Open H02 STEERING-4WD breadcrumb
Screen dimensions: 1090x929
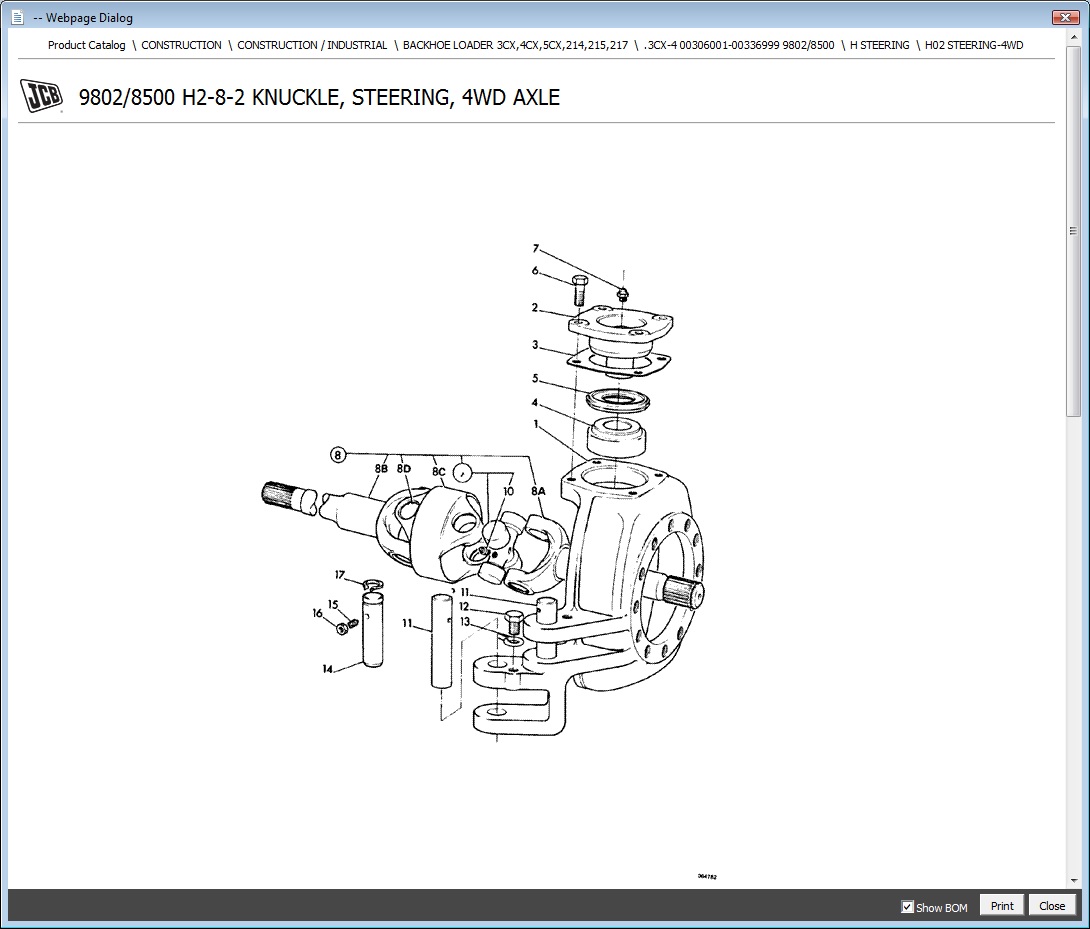[x=973, y=45]
